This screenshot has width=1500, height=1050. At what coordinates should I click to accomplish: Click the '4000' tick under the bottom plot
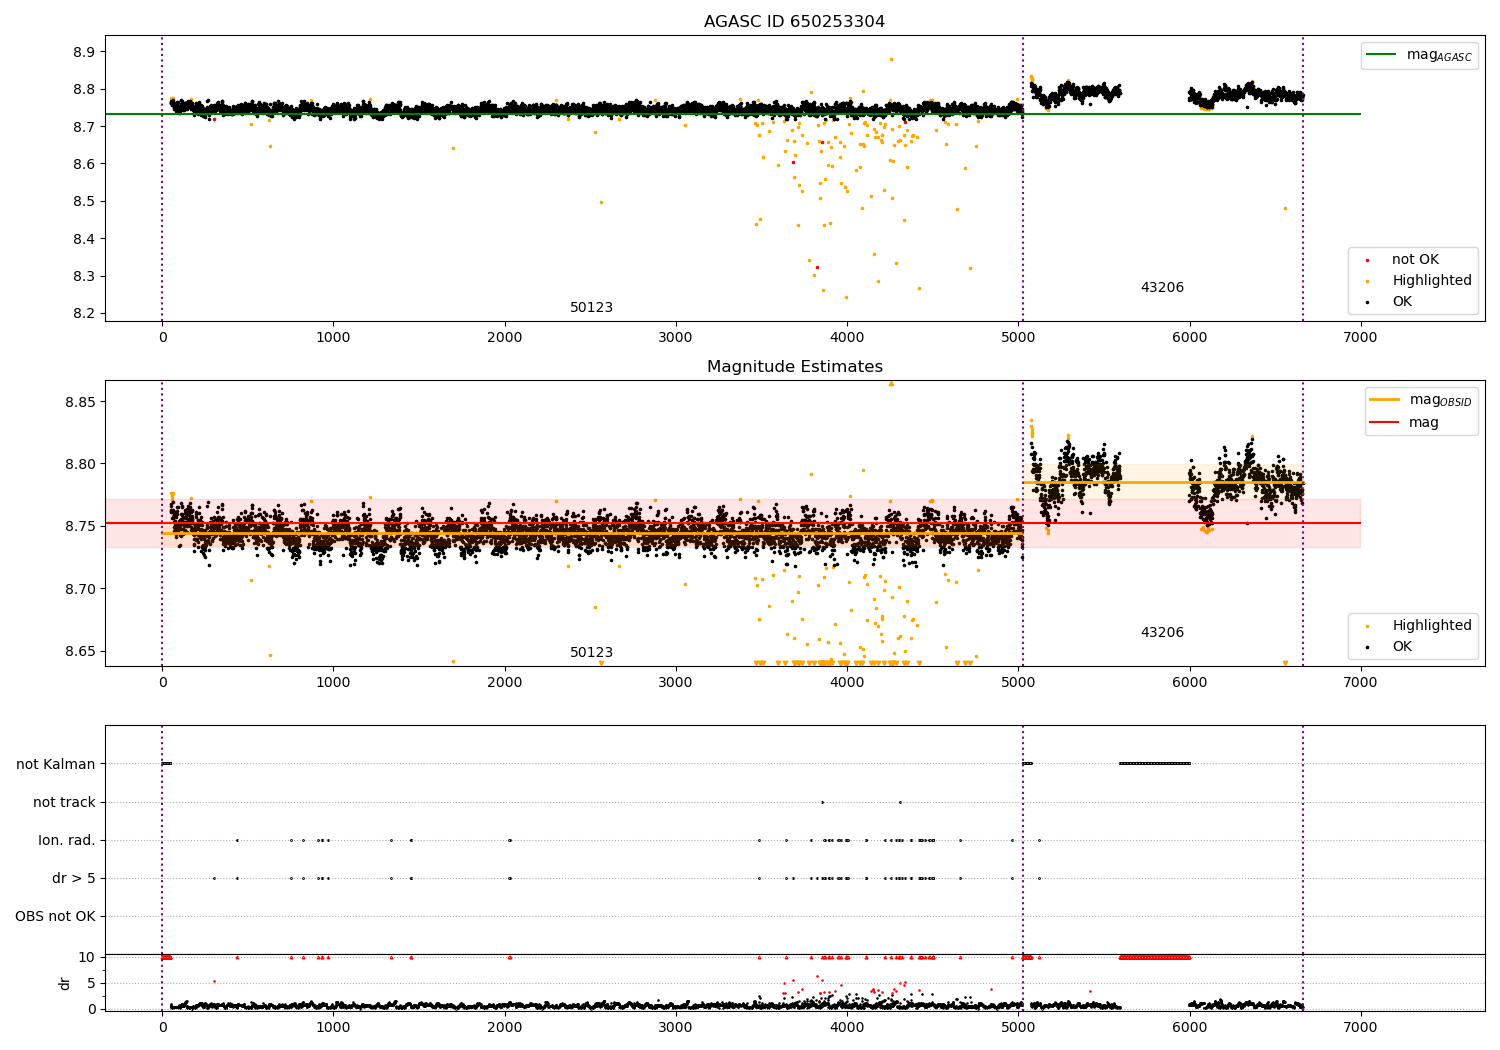[x=847, y=1027]
